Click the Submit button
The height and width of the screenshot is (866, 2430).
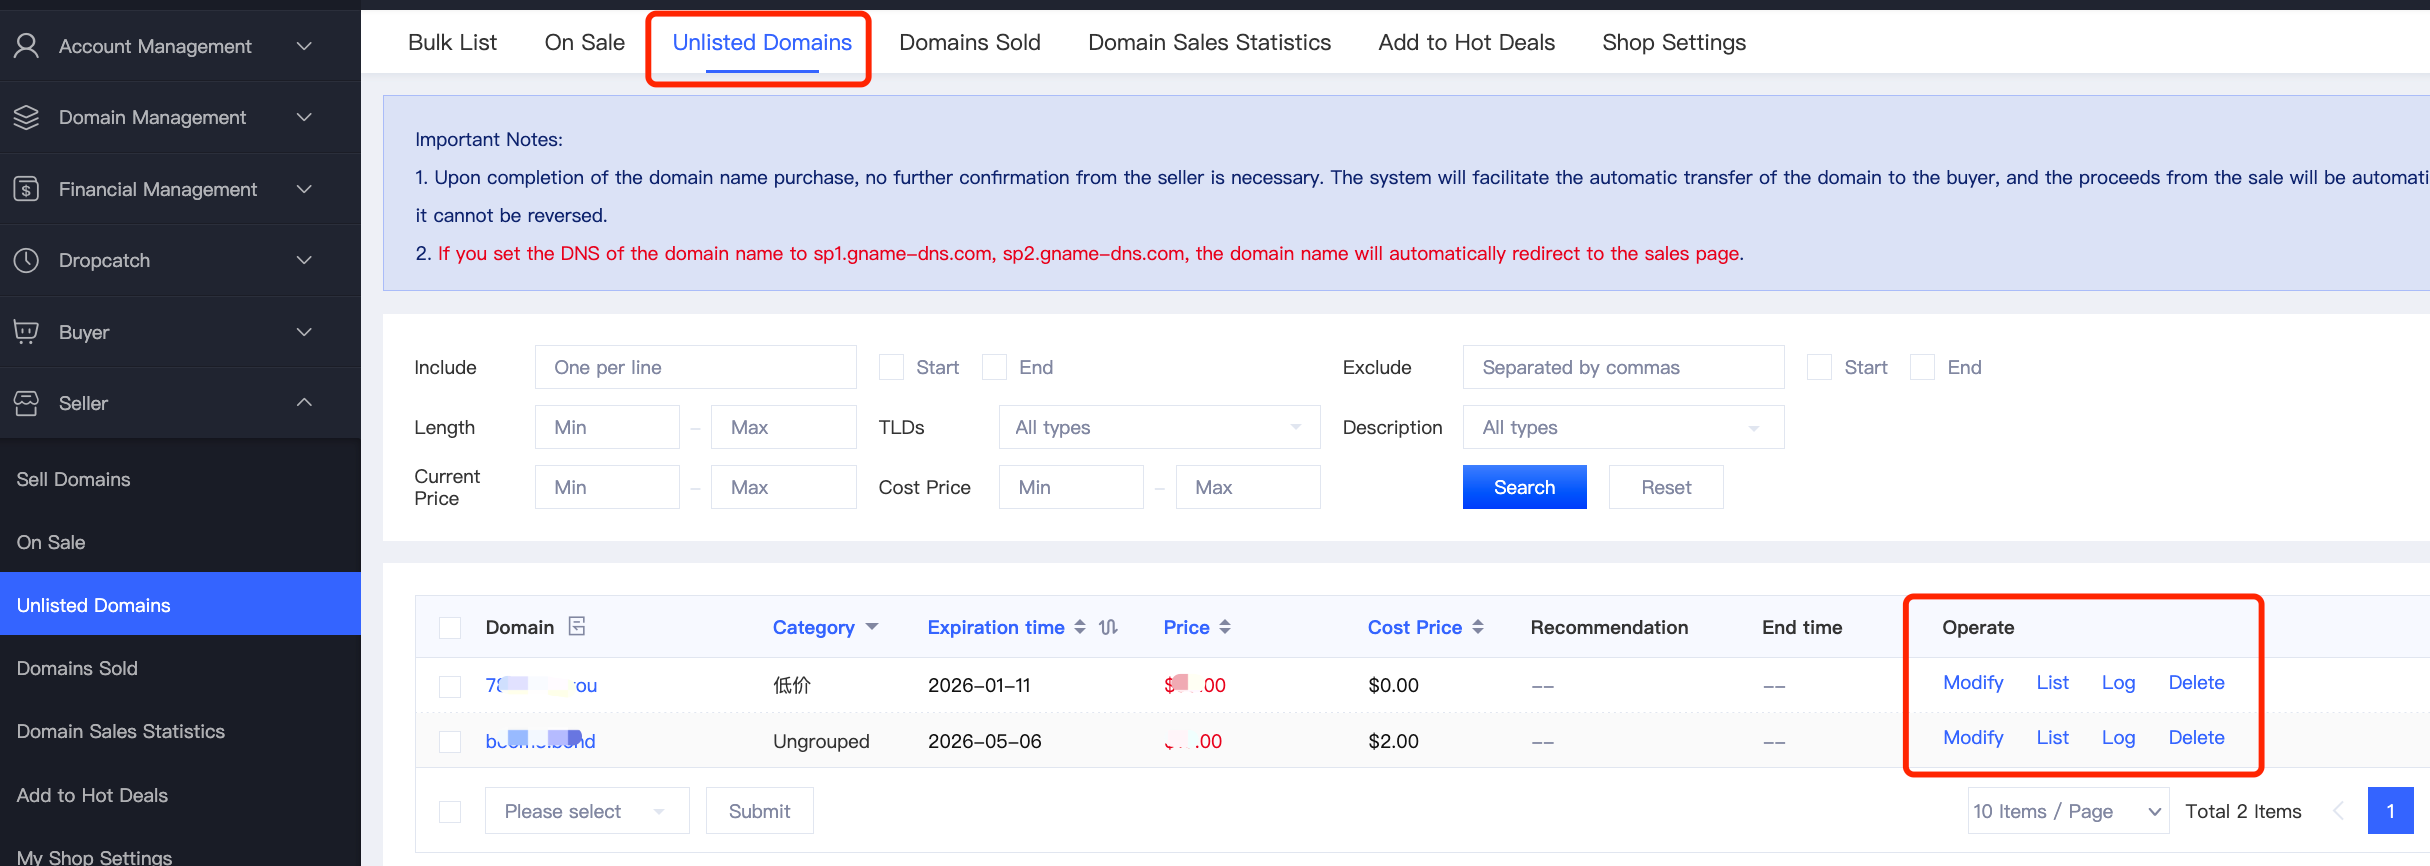[x=759, y=811]
